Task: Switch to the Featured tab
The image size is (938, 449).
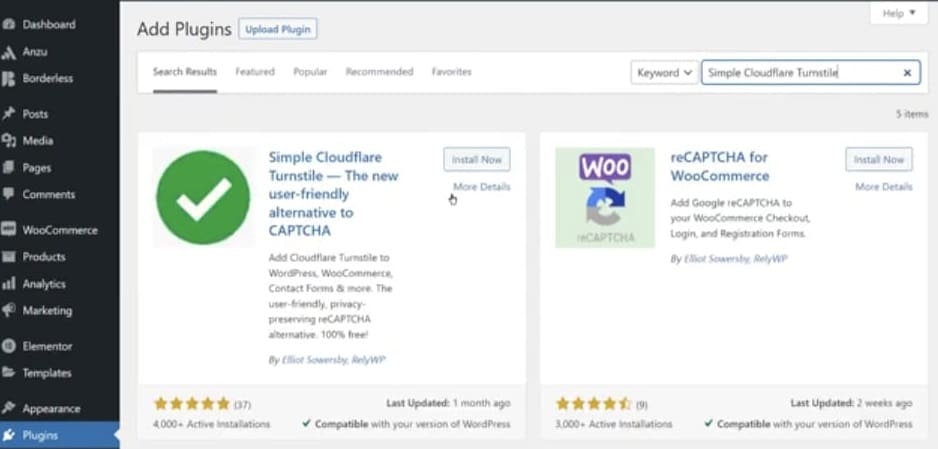Action: pyautogui.click(x=255, y=72)
